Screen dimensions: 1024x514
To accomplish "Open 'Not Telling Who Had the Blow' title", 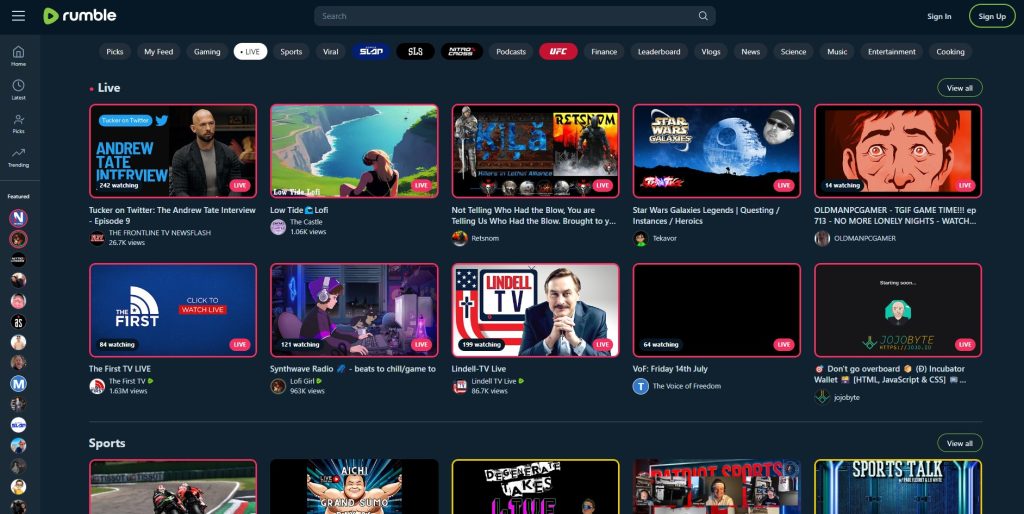I will (534, 216).
